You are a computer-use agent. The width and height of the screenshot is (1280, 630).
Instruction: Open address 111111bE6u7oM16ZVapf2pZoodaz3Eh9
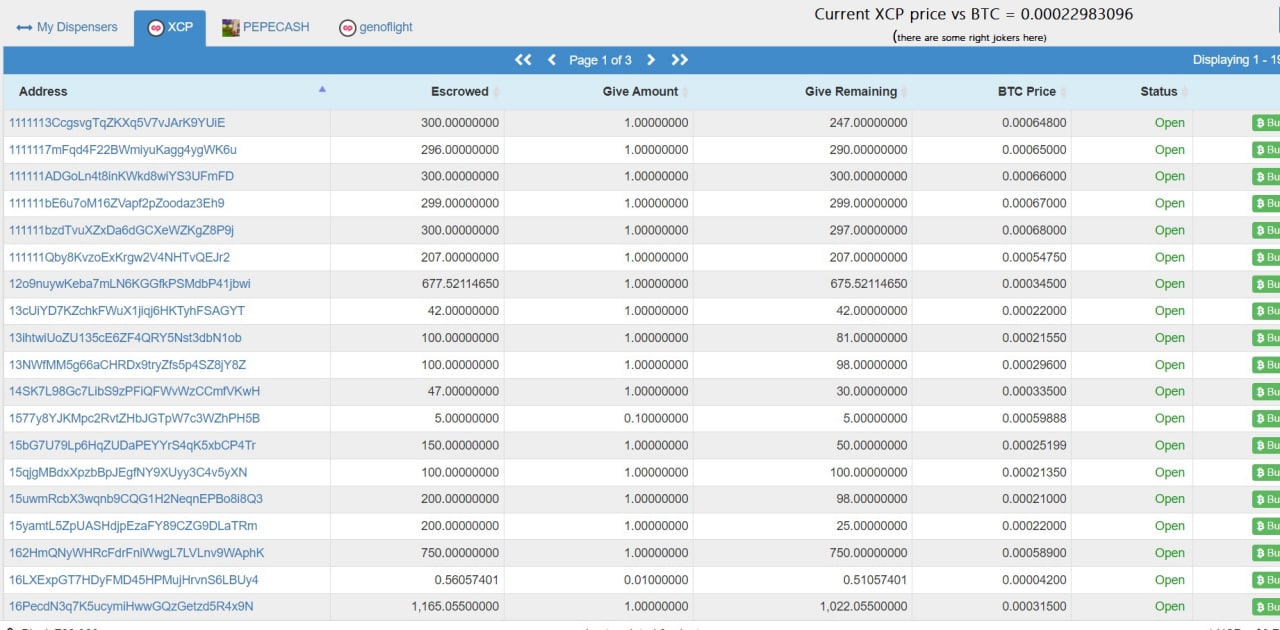[x=117, y=204]
